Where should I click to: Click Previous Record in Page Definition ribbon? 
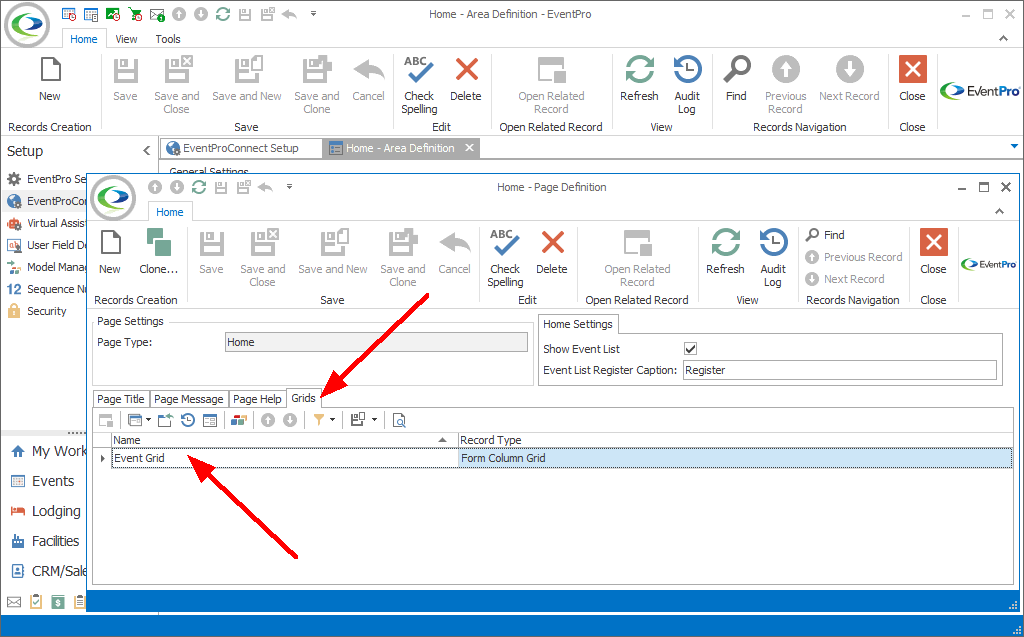click(854, 257)
